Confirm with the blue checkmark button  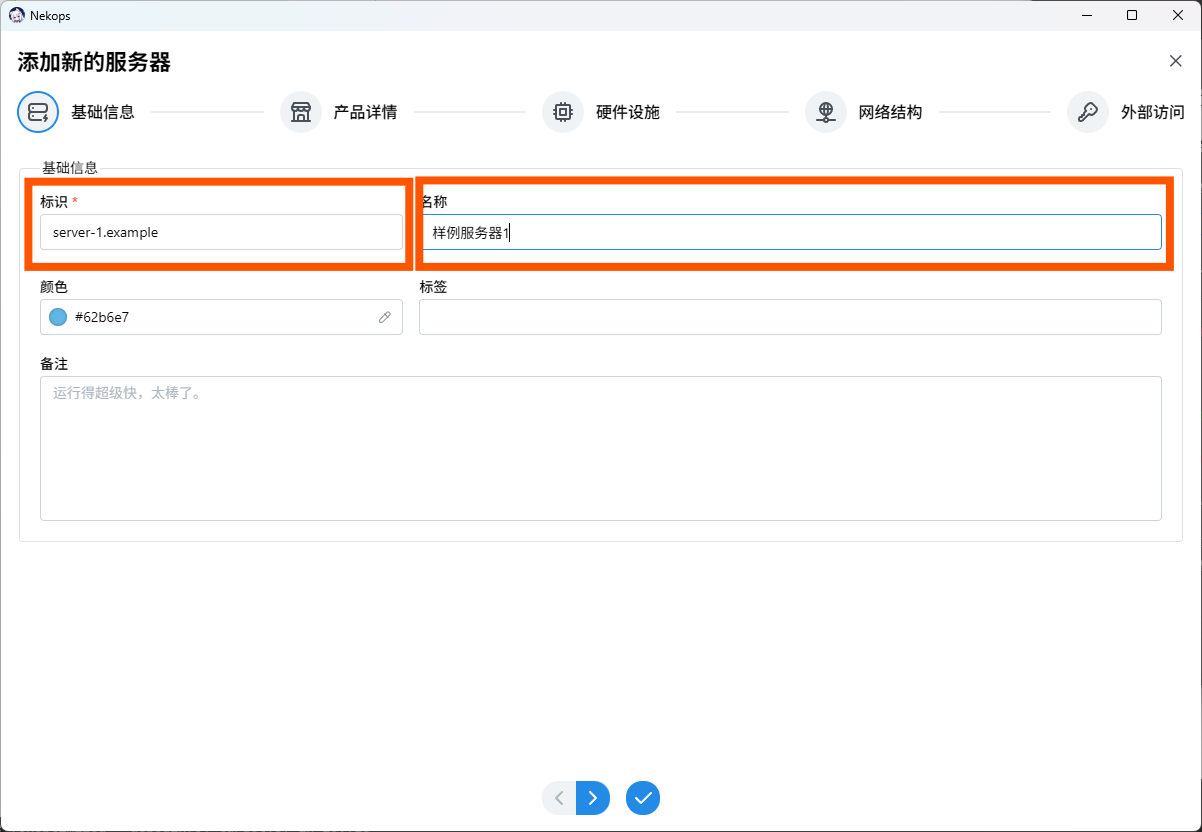pos(643,798)
